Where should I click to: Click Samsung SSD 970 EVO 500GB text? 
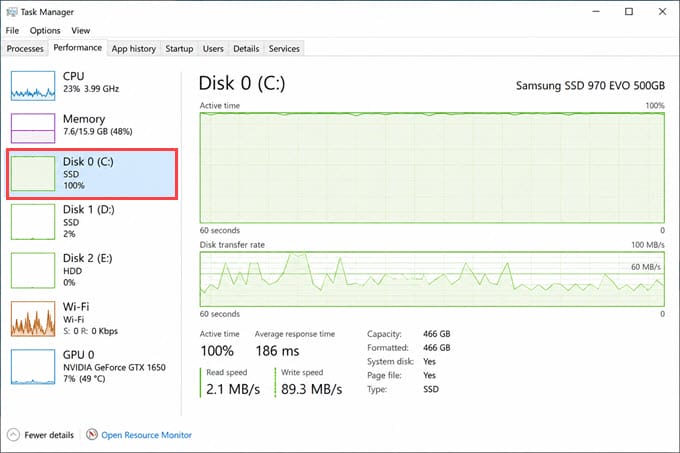590,85
